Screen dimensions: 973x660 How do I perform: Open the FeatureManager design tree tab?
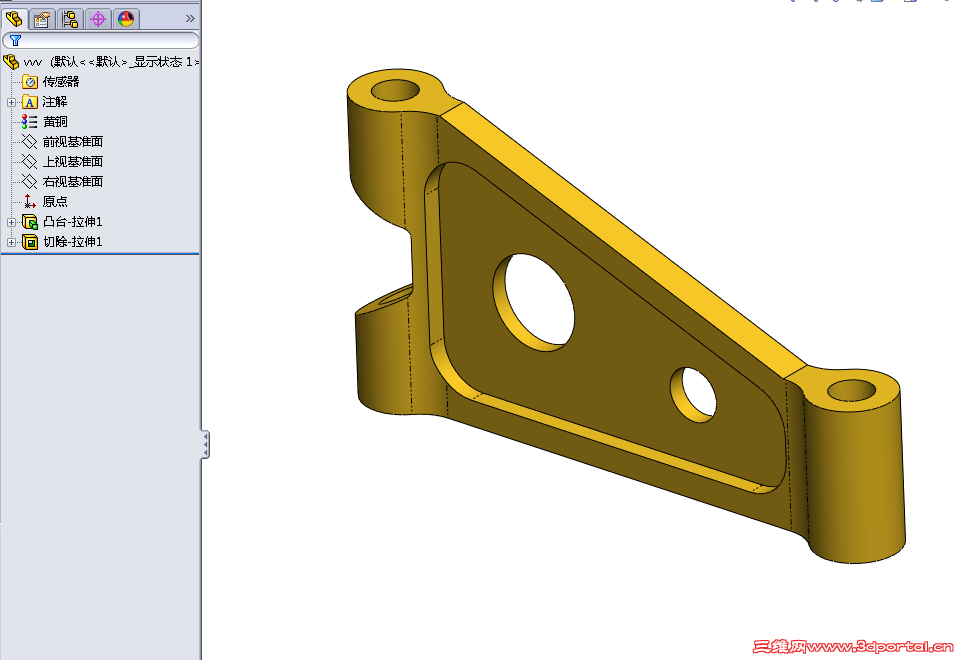click(14, 19)
